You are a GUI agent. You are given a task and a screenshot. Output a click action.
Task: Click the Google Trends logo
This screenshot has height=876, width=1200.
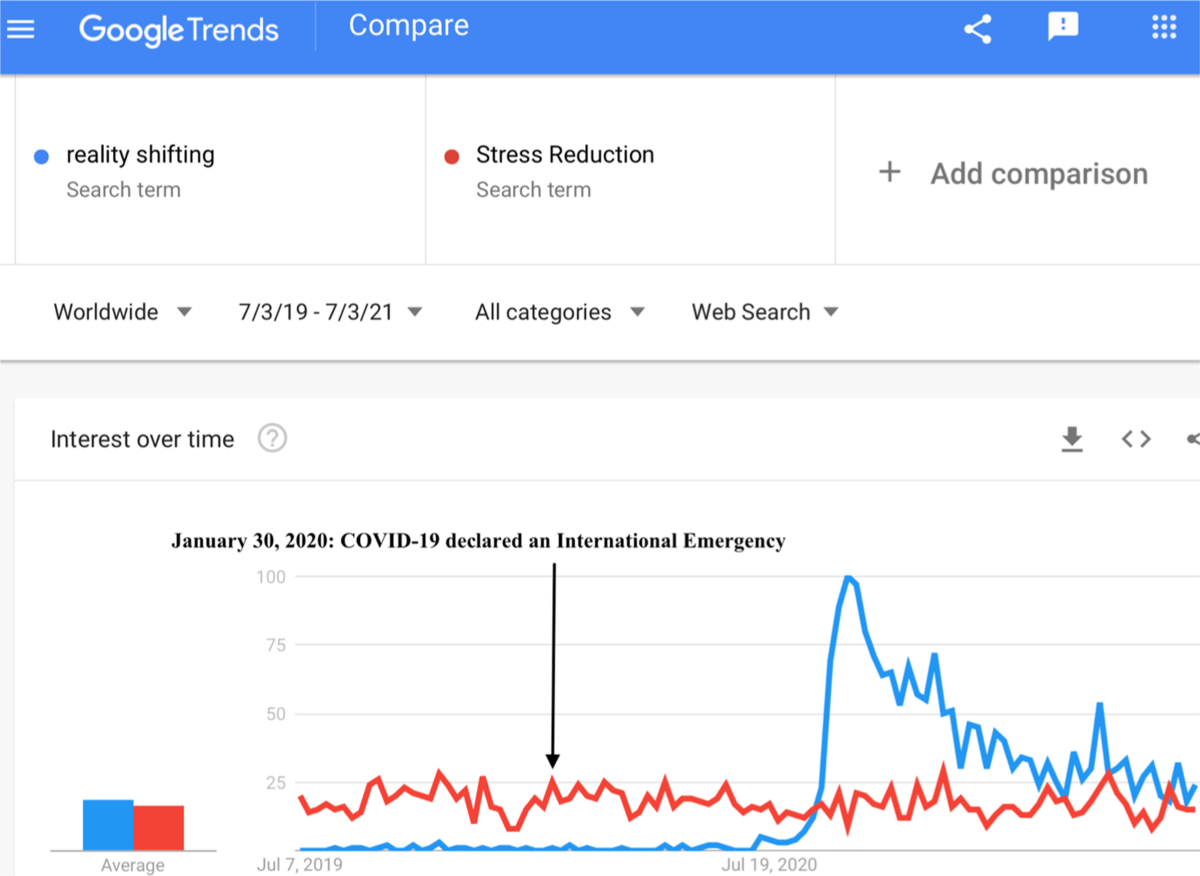coord(179,29)
